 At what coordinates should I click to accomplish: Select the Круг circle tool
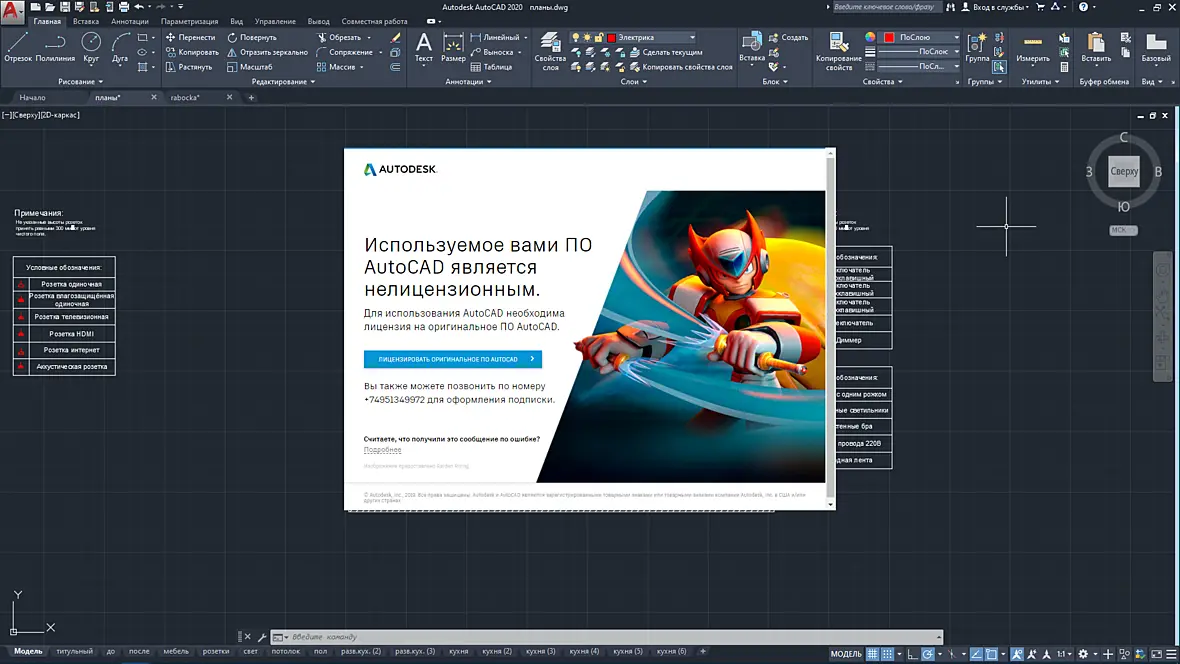pos(91,47)
